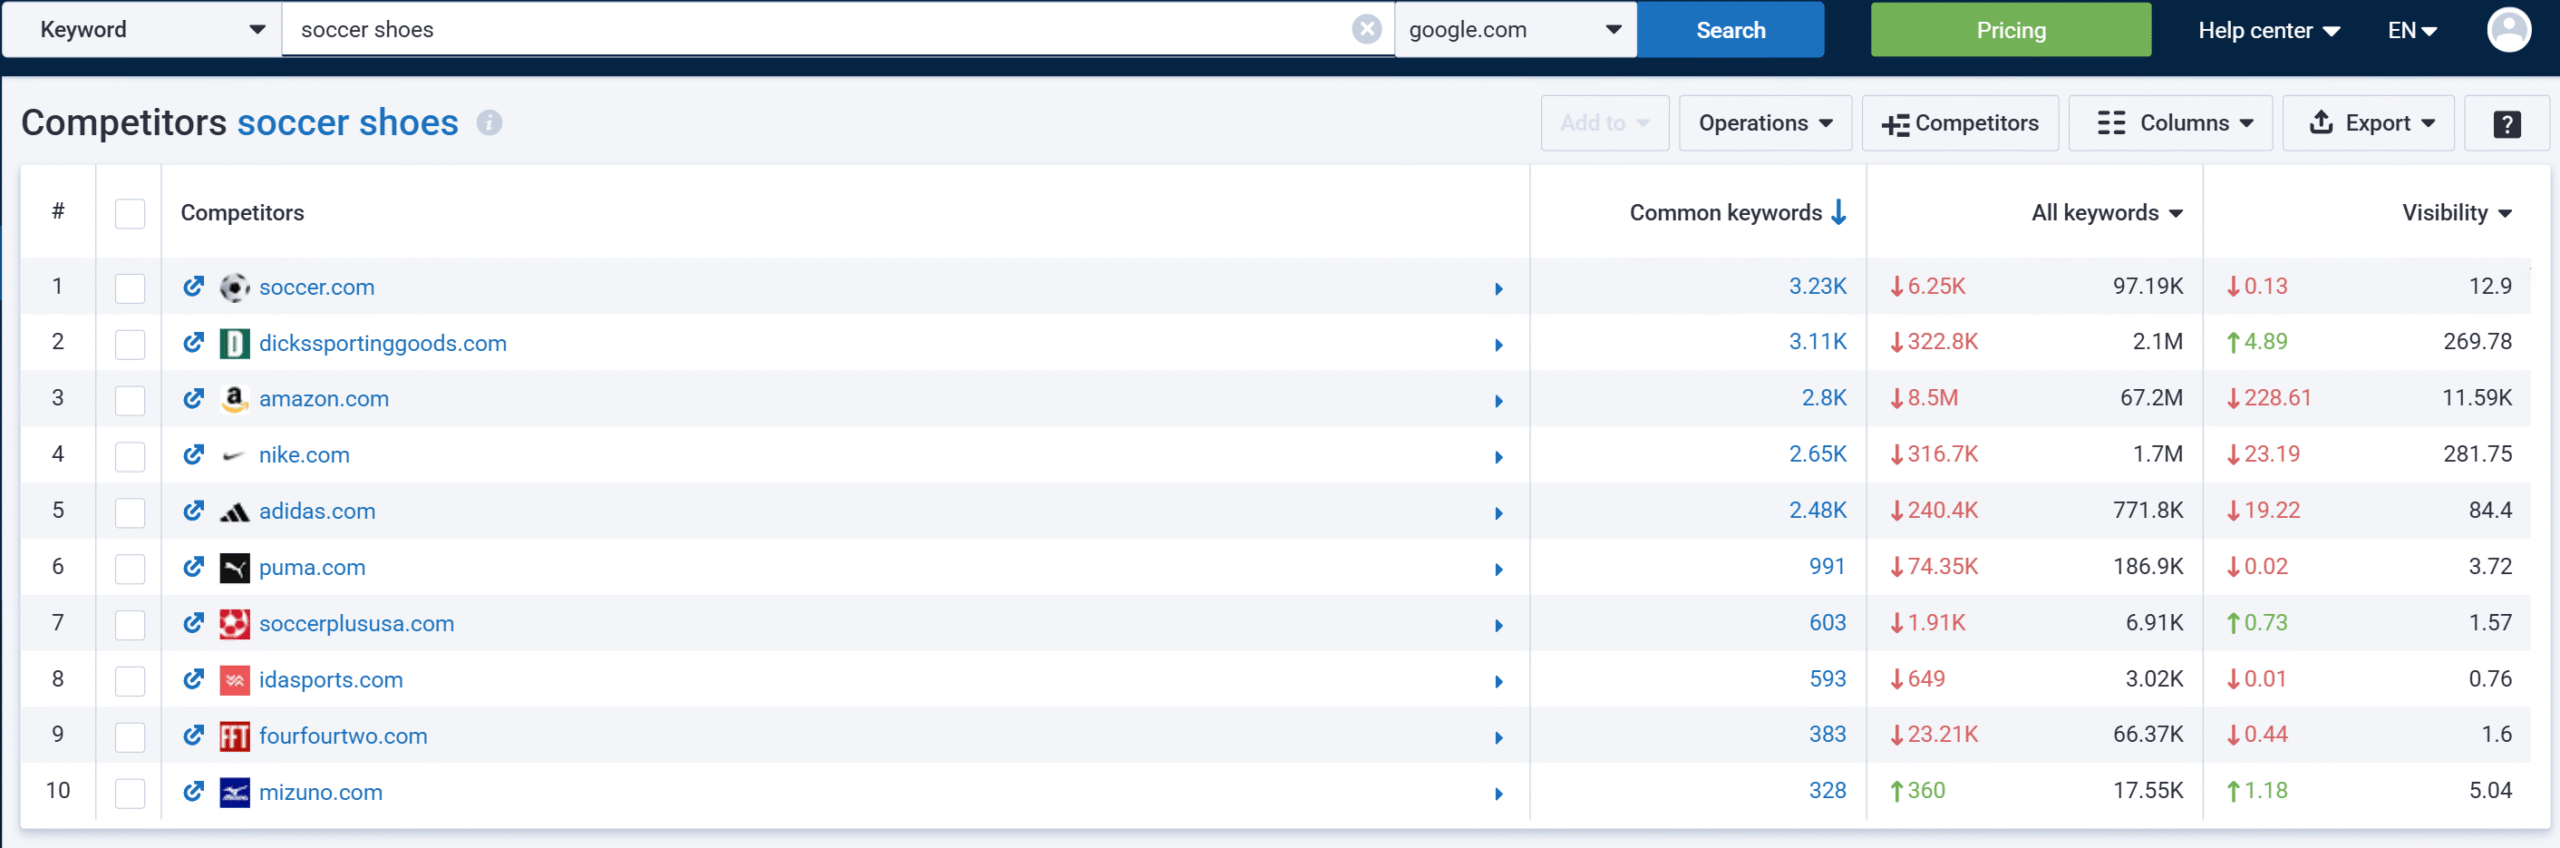Open external link icon for nike.com
Viewport: 2560px width, 848px height.
(x=193, y=455)
